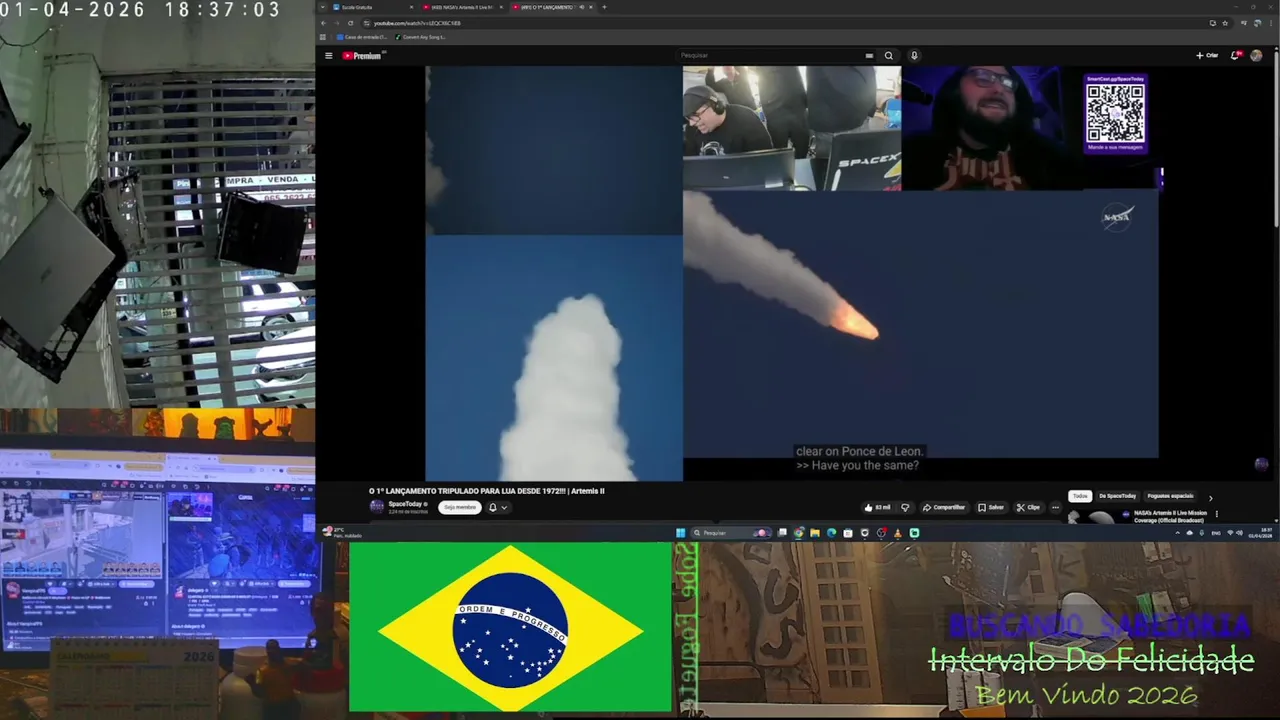Click the ENG language indicator in tray

(1216, 533)
